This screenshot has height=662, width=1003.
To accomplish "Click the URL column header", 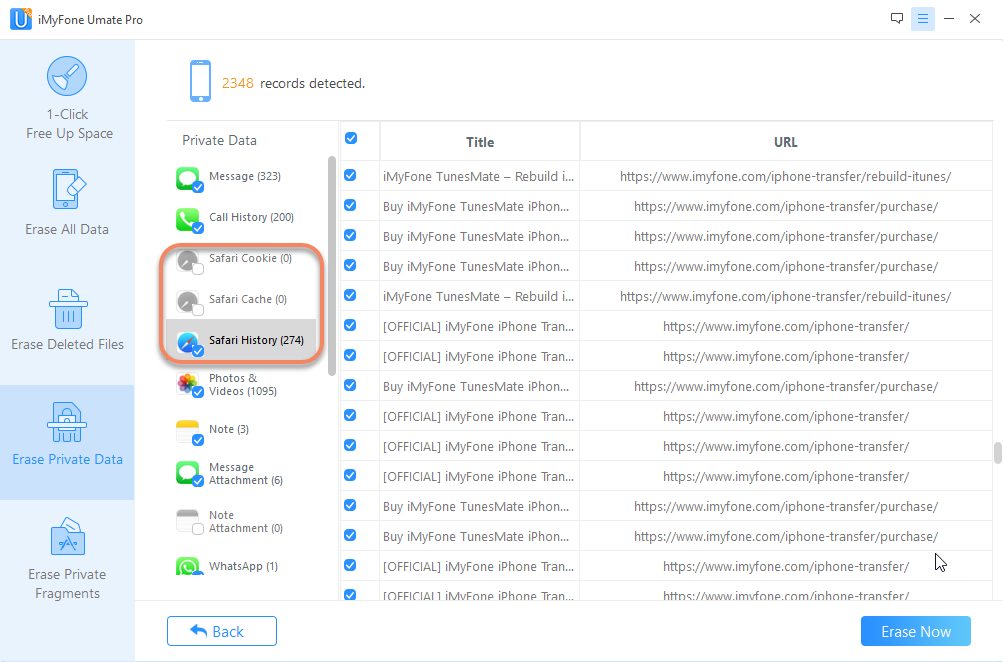I will tap(786, 142).
